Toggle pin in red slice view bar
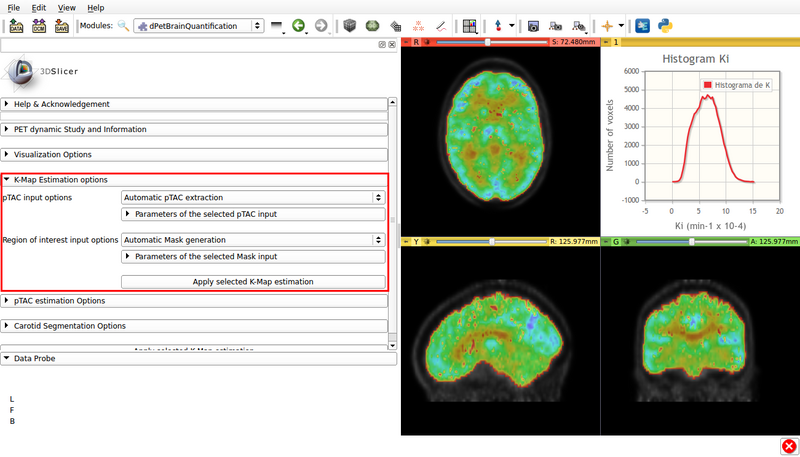Screen dimensions: 800x457 406,43
